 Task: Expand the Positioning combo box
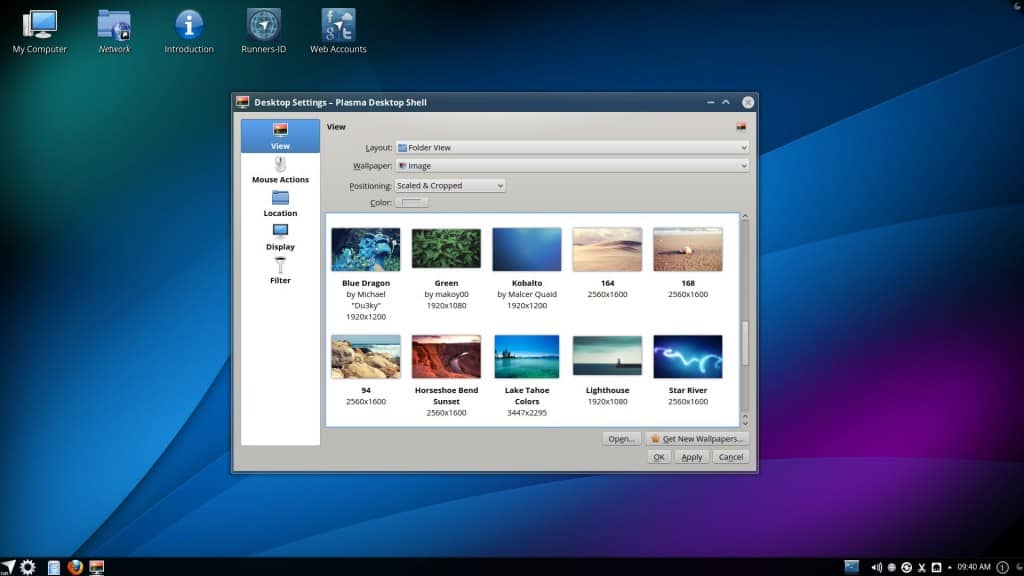pyautogui.click(x=450, y=185)
